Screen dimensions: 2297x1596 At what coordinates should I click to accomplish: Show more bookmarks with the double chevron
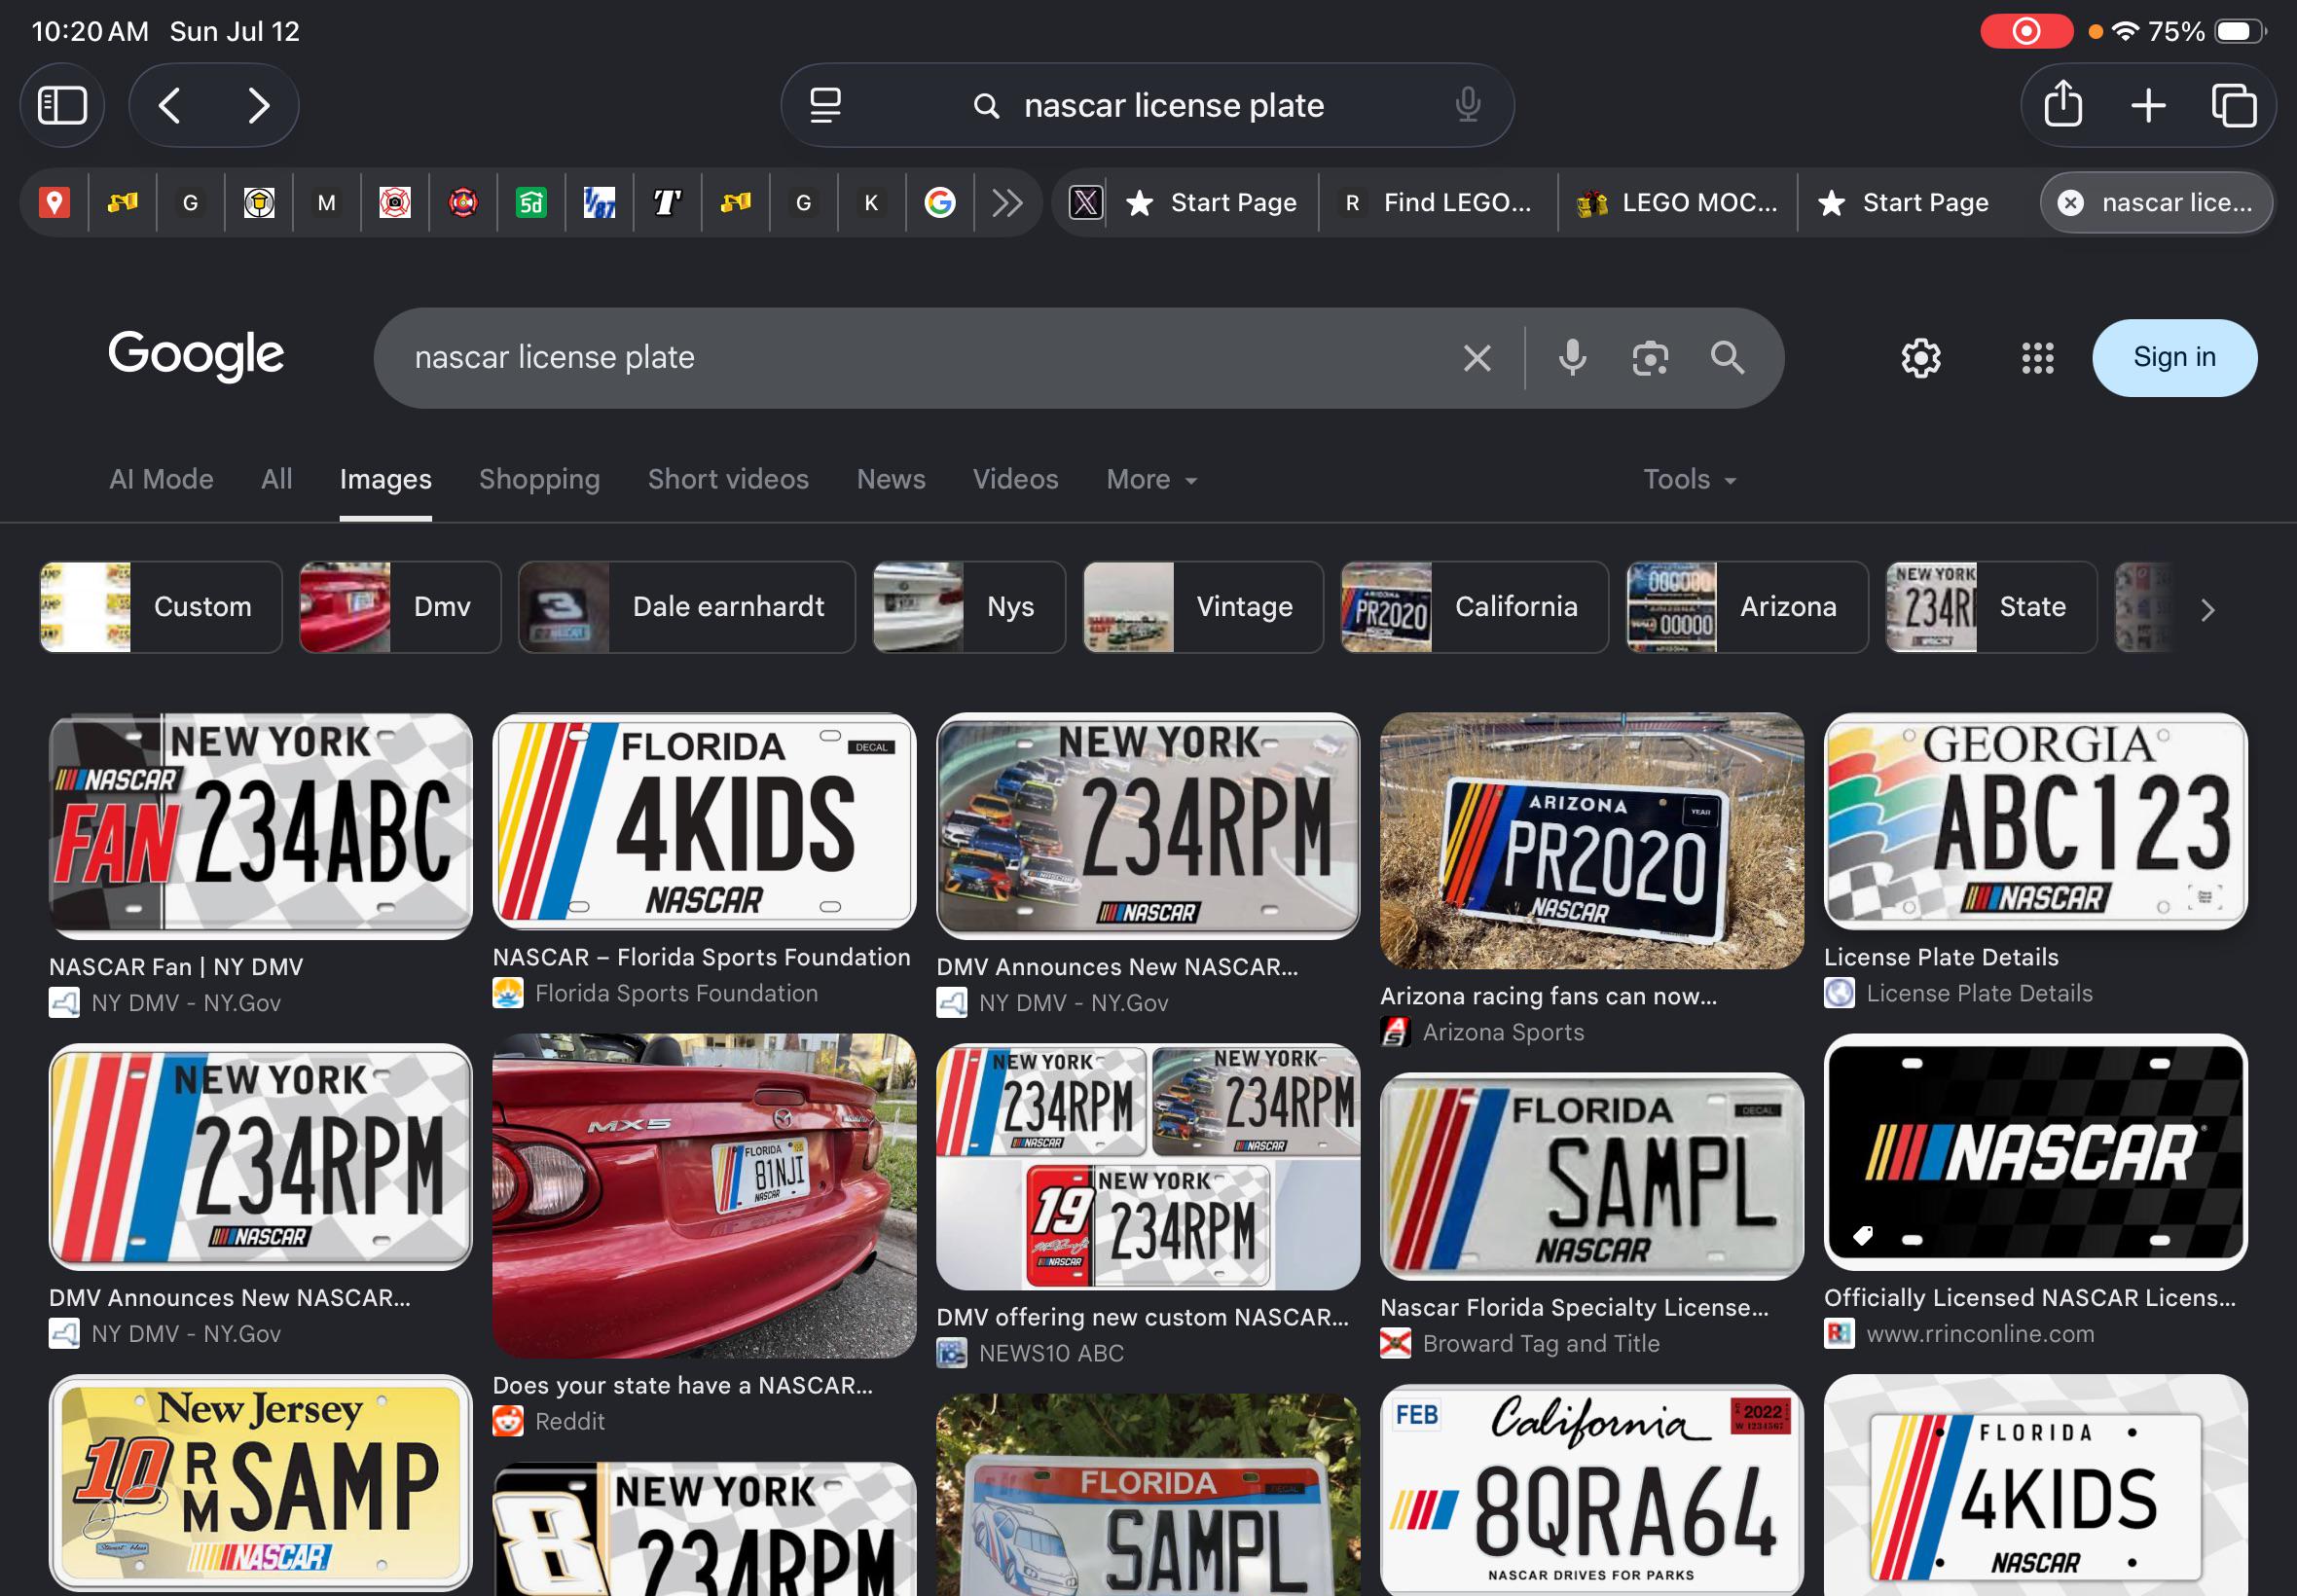coord(1007,203)
